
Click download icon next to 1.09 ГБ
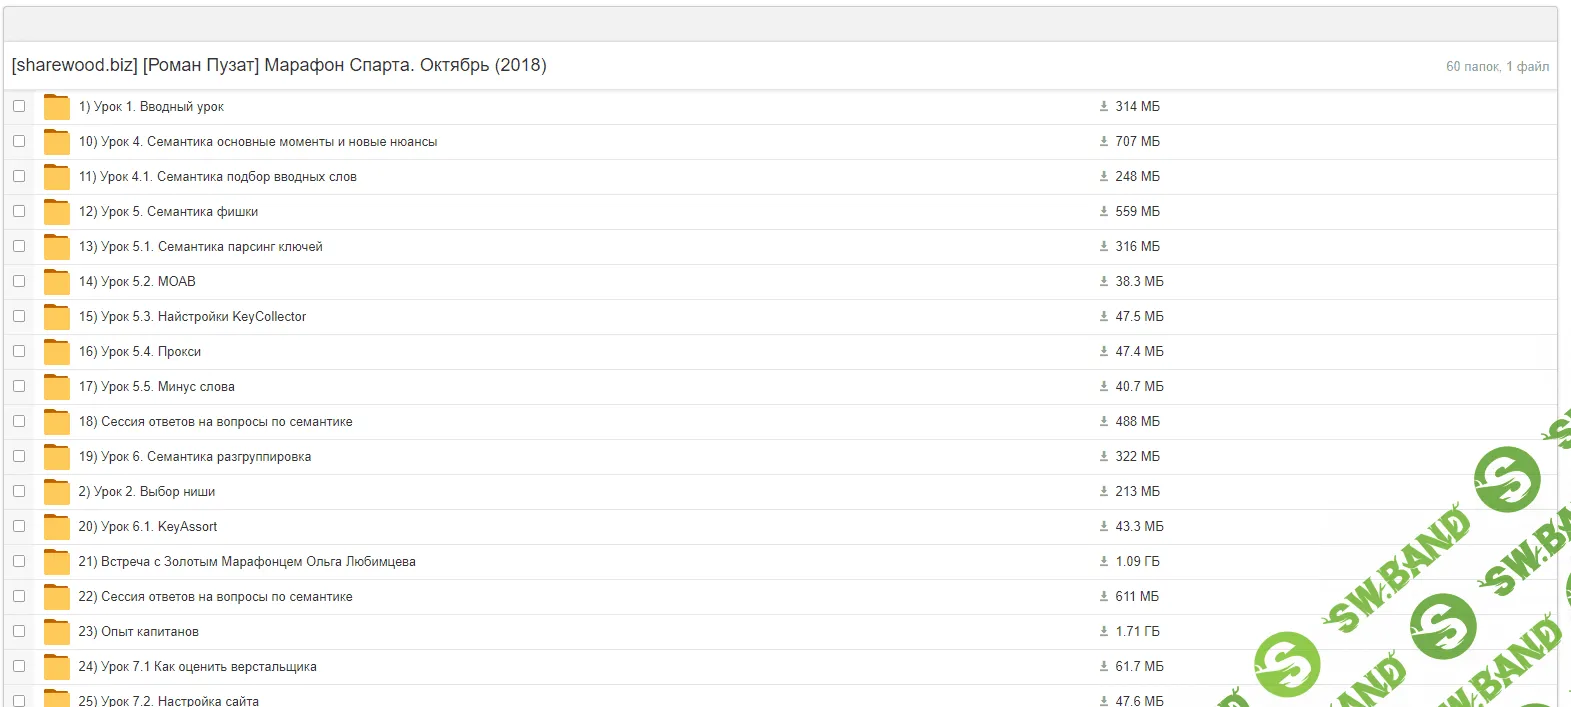pyautogui.click(x=1104, y=562)
